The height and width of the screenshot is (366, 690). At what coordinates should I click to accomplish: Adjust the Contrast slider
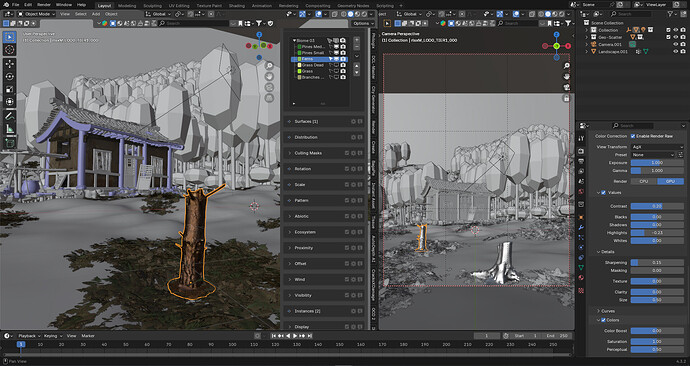coord(657,206)
